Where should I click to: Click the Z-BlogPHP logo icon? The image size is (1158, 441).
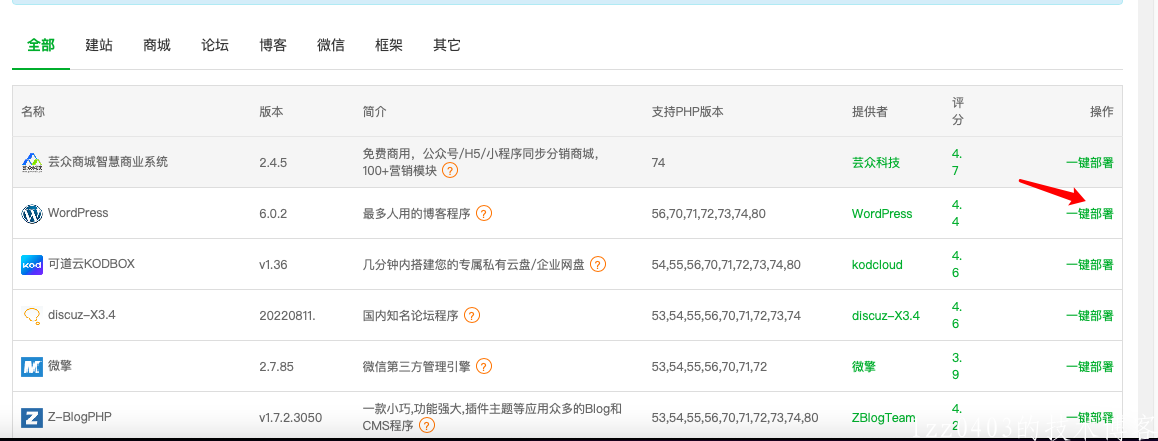pos(32,417)
